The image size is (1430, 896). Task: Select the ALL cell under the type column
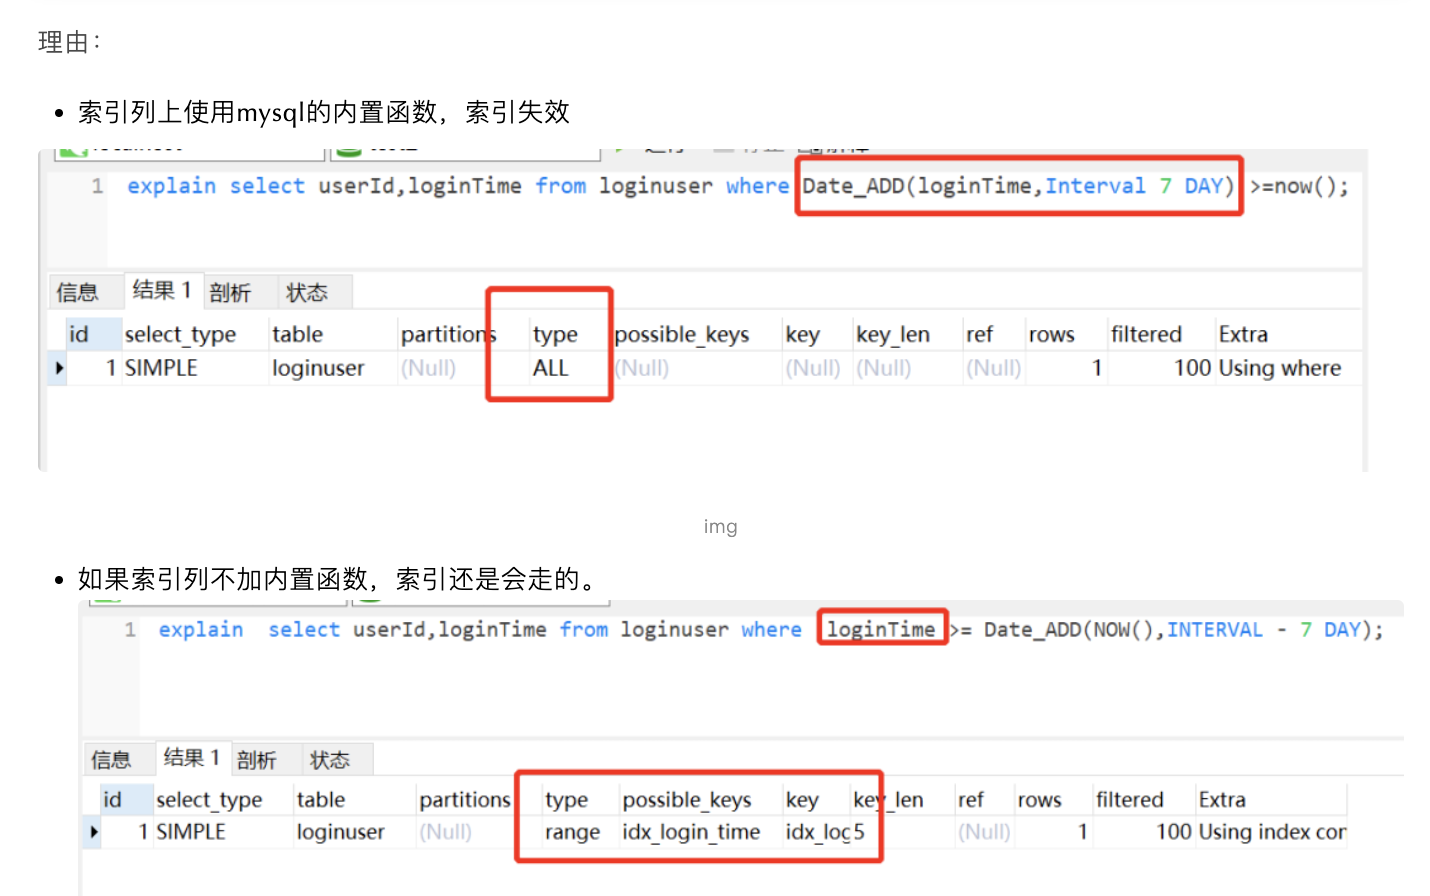point(550,368)
